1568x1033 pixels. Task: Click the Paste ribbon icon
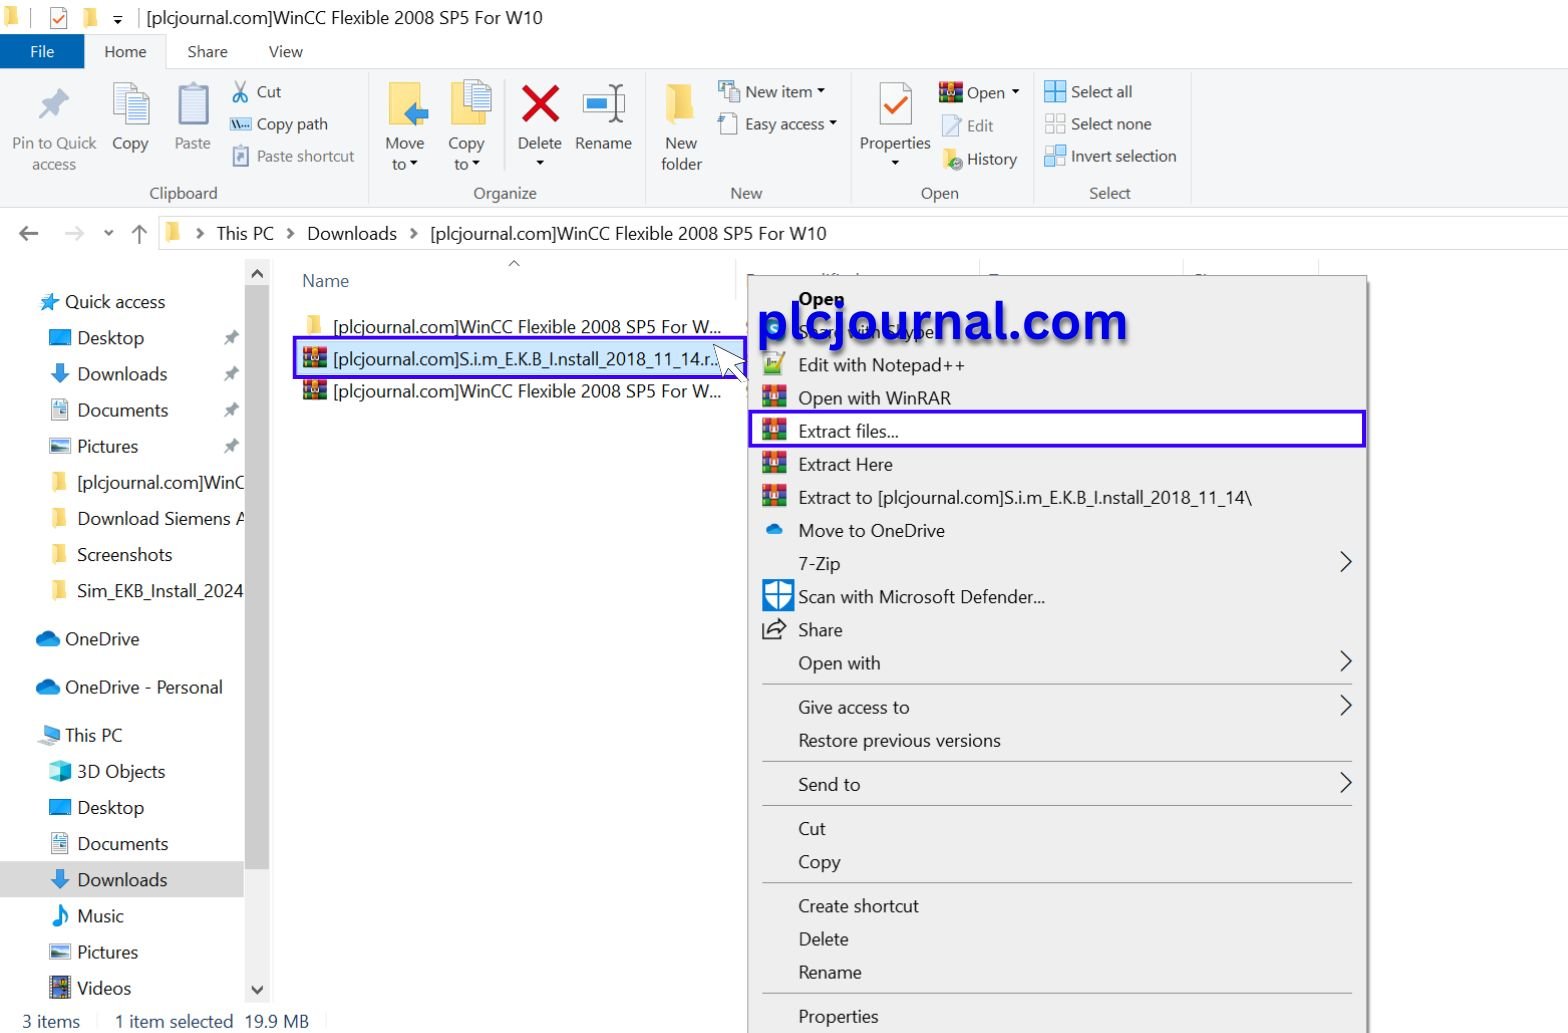tap(192, 106)
